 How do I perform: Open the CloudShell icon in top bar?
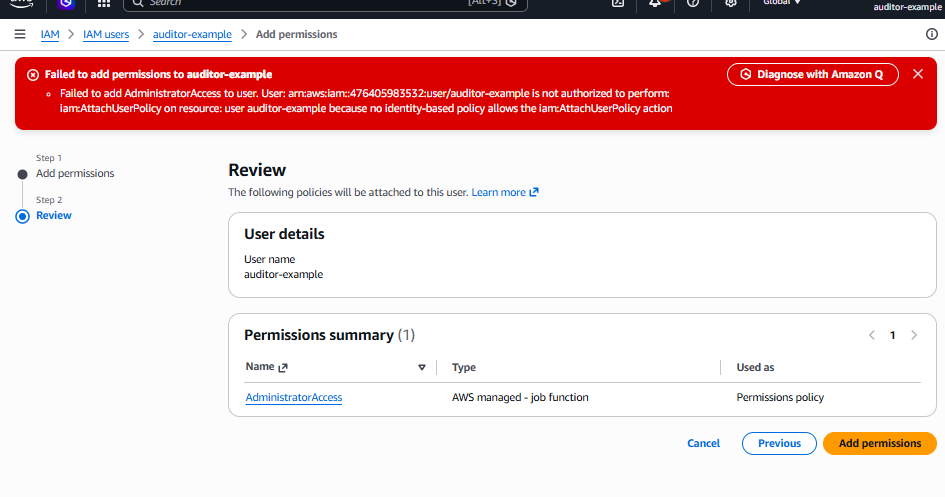click(618, 4)
